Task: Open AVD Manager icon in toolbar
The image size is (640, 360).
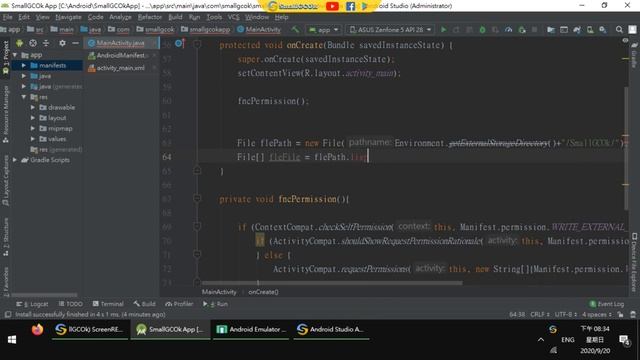Action: pyautogui.click(x=590, y=30)
